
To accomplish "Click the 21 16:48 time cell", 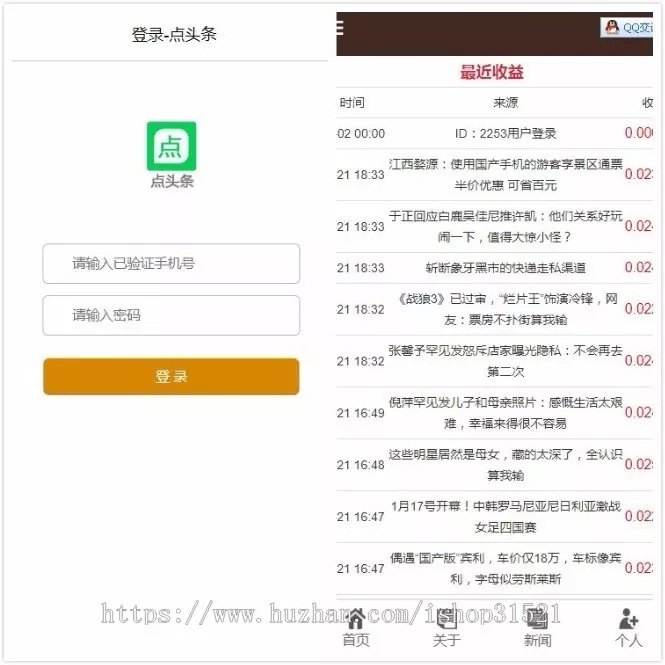I will pyautogui.click(x=360, y=465).
